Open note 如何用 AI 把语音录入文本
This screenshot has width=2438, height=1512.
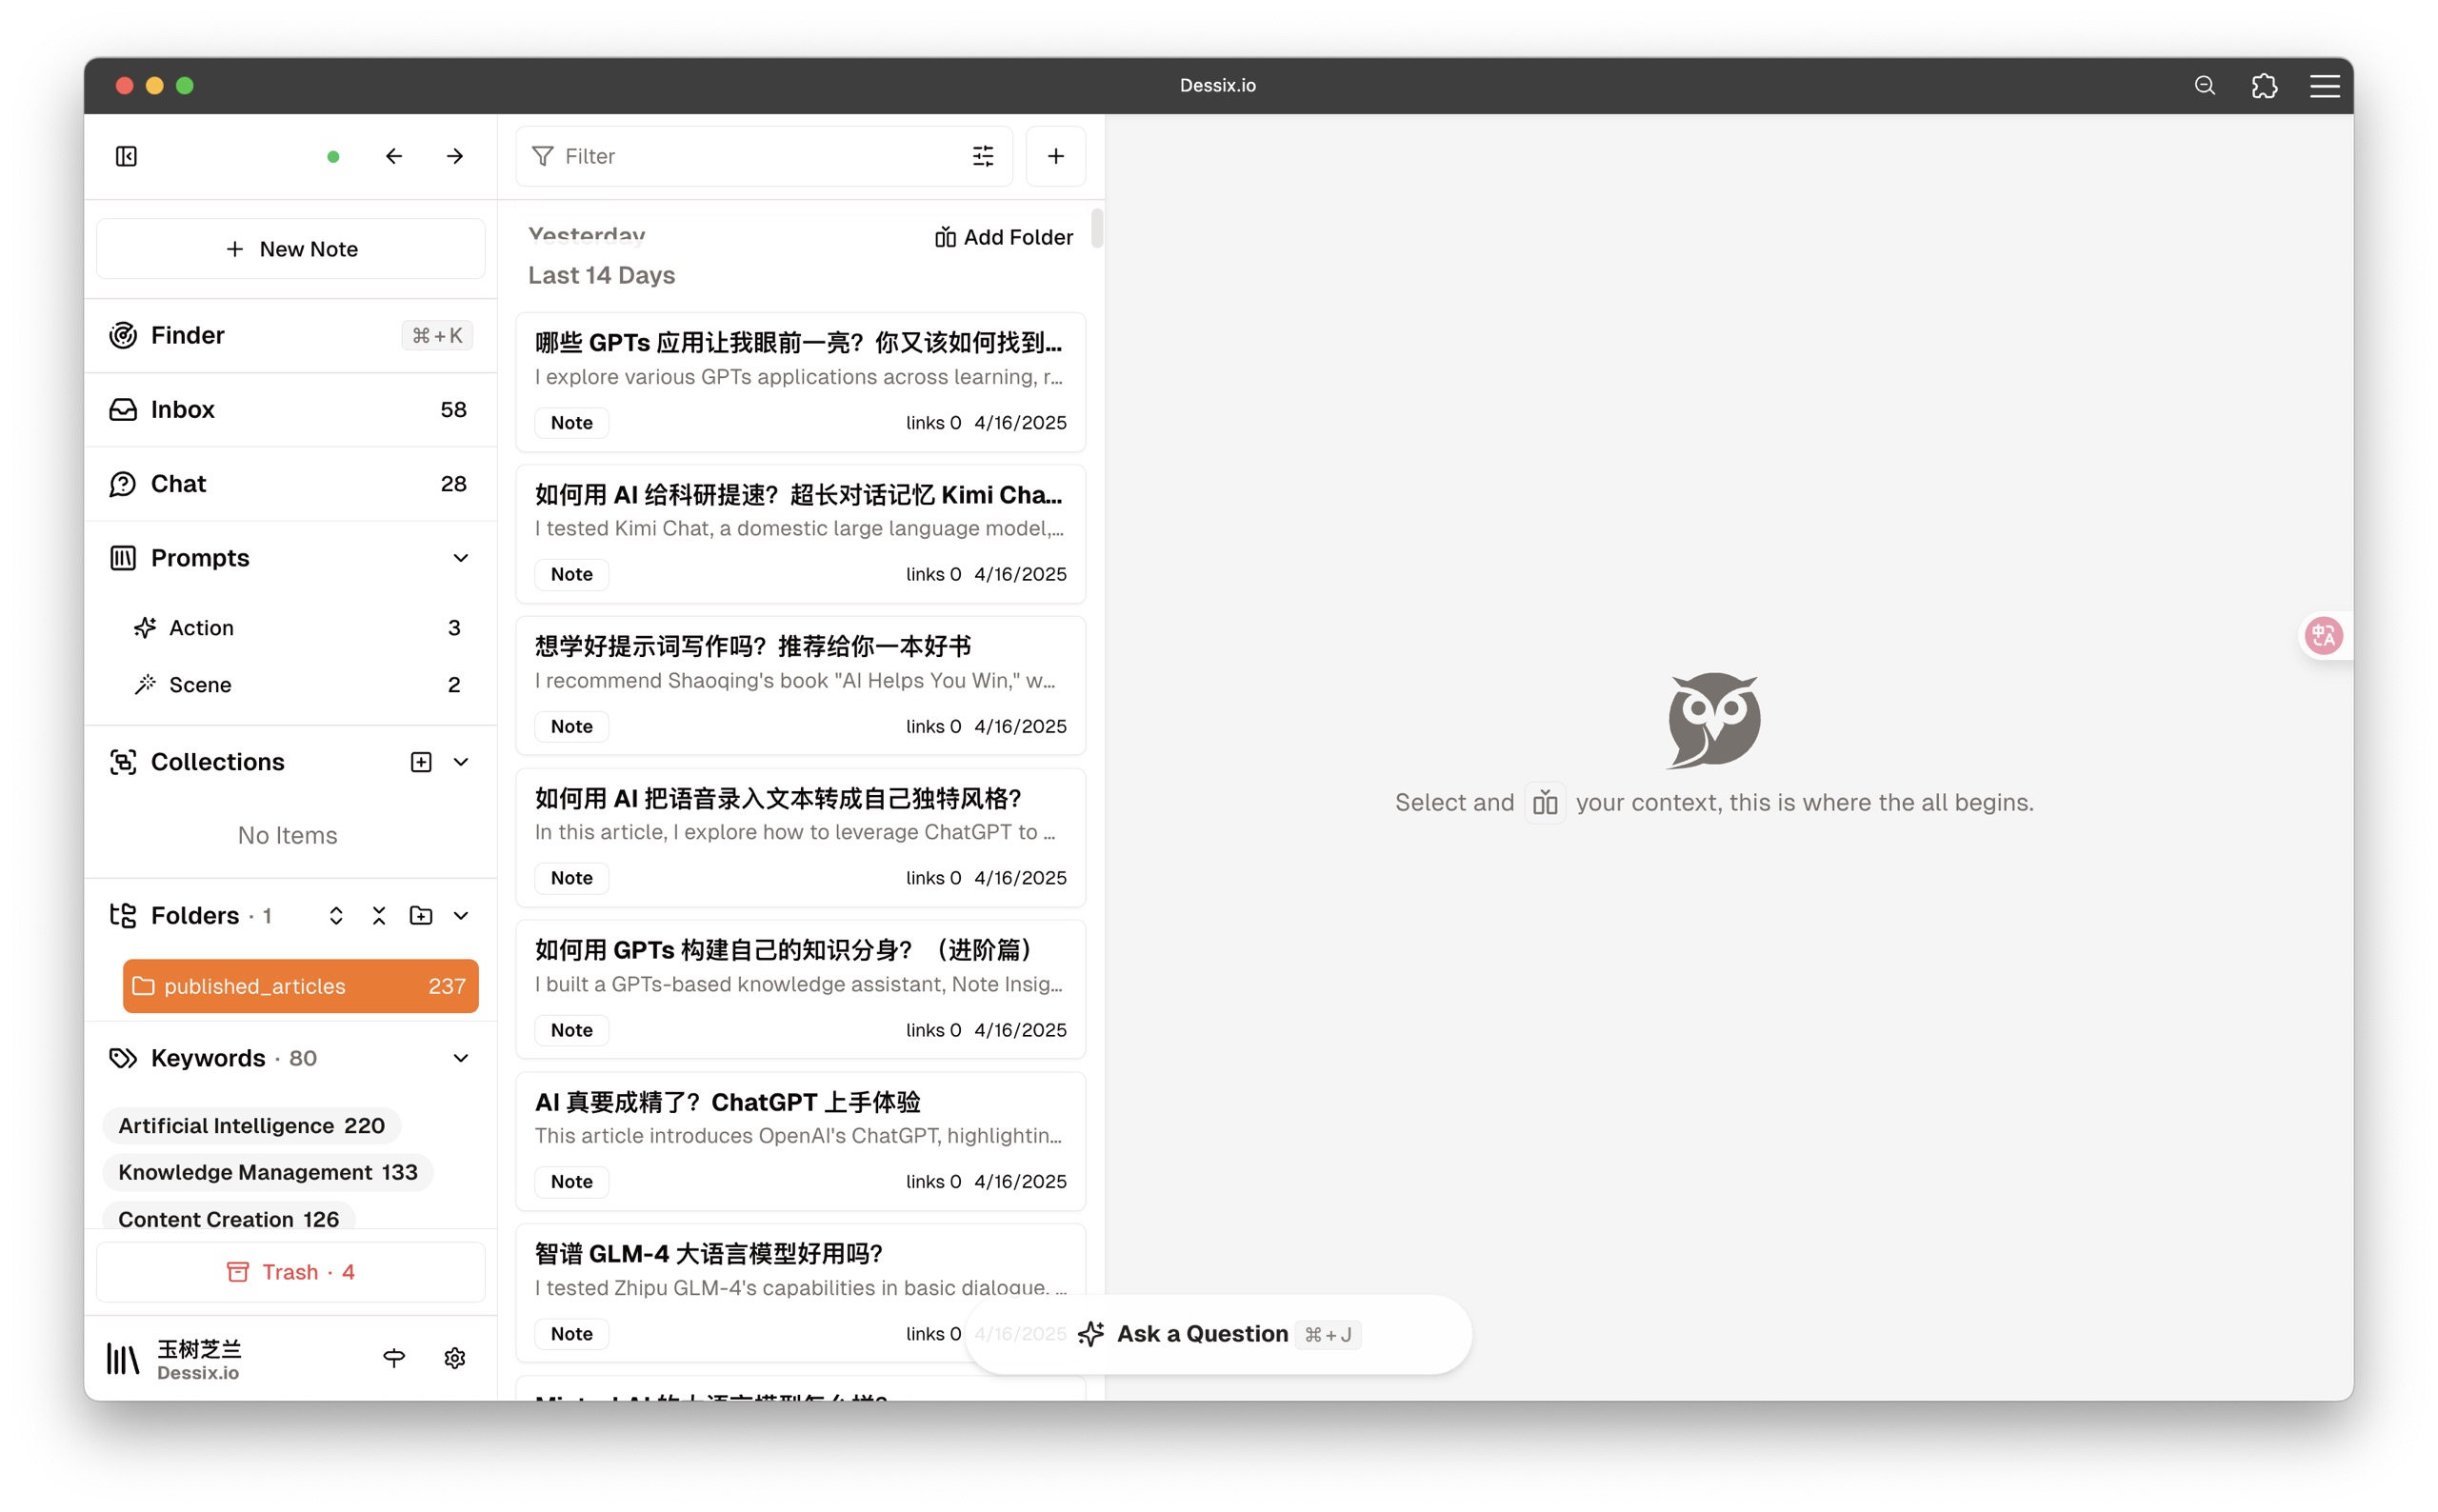coord(801,839)
